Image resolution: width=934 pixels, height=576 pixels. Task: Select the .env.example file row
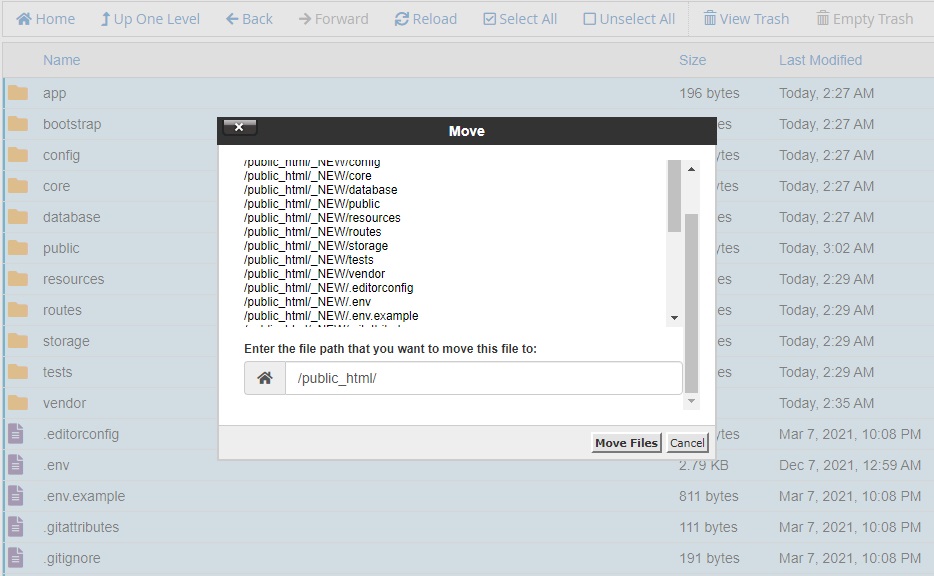coord(84,496)
